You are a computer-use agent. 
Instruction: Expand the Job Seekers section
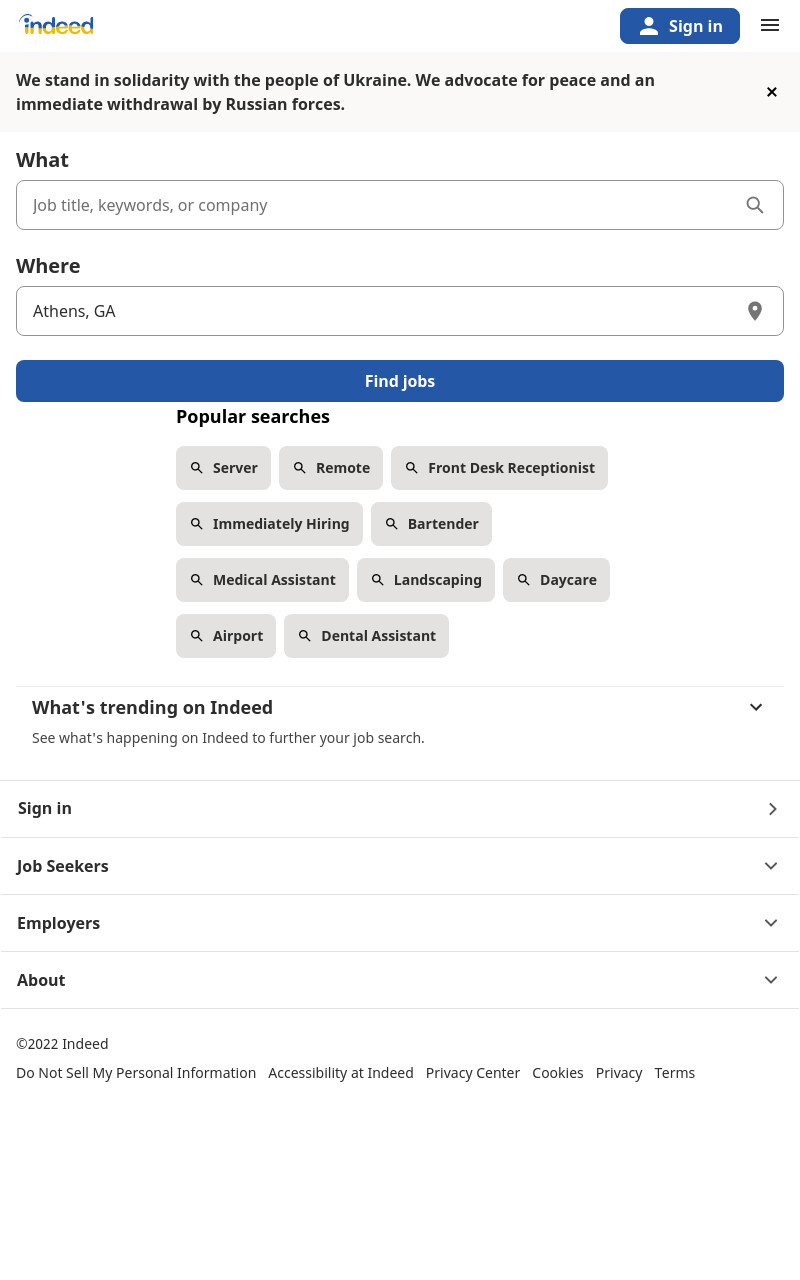coord(400,866)
